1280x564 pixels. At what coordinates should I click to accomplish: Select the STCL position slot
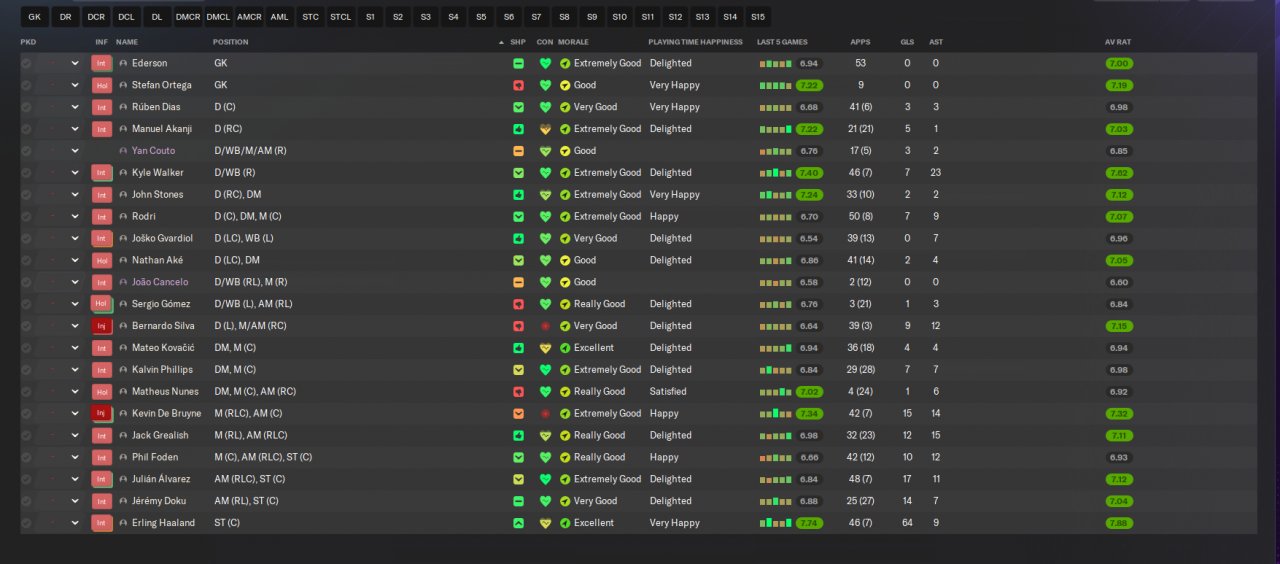tap(340, 17)
